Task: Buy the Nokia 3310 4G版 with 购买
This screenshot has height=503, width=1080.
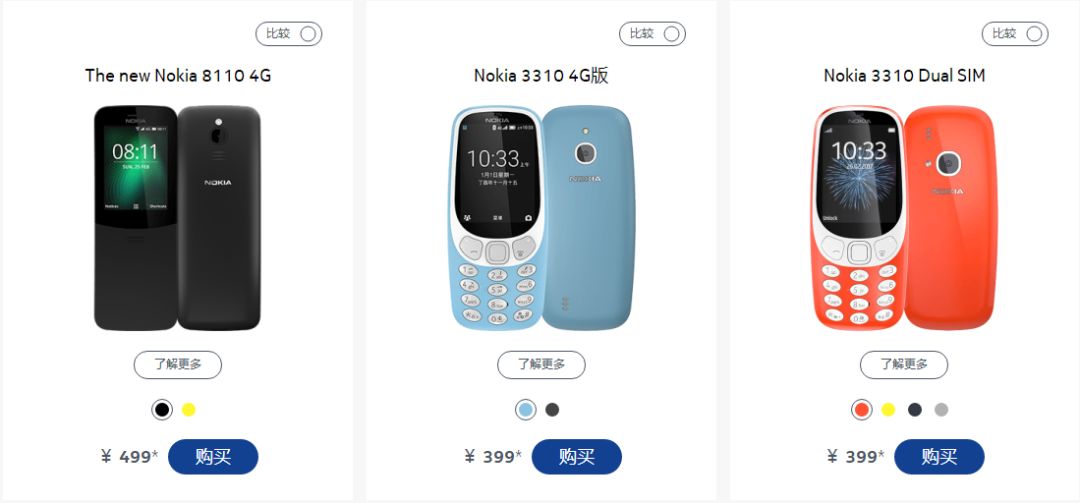Action: [x=577, y=457]
